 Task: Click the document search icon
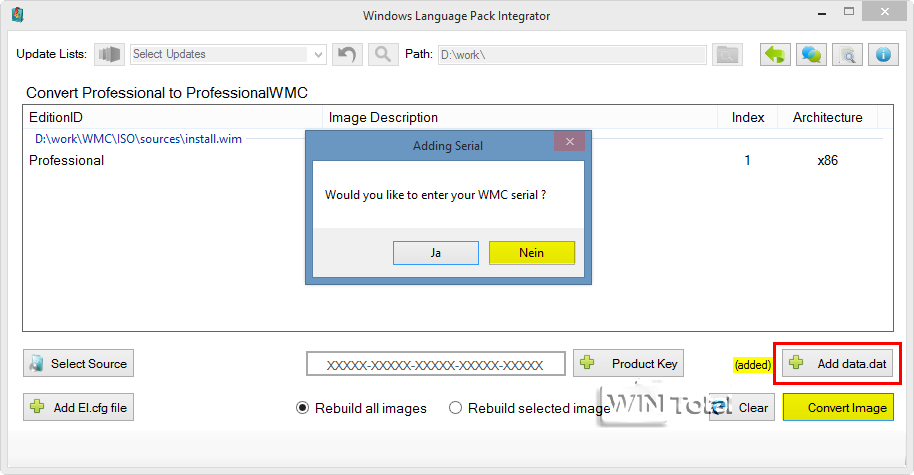pyautogui.click(x=848, y=55)
